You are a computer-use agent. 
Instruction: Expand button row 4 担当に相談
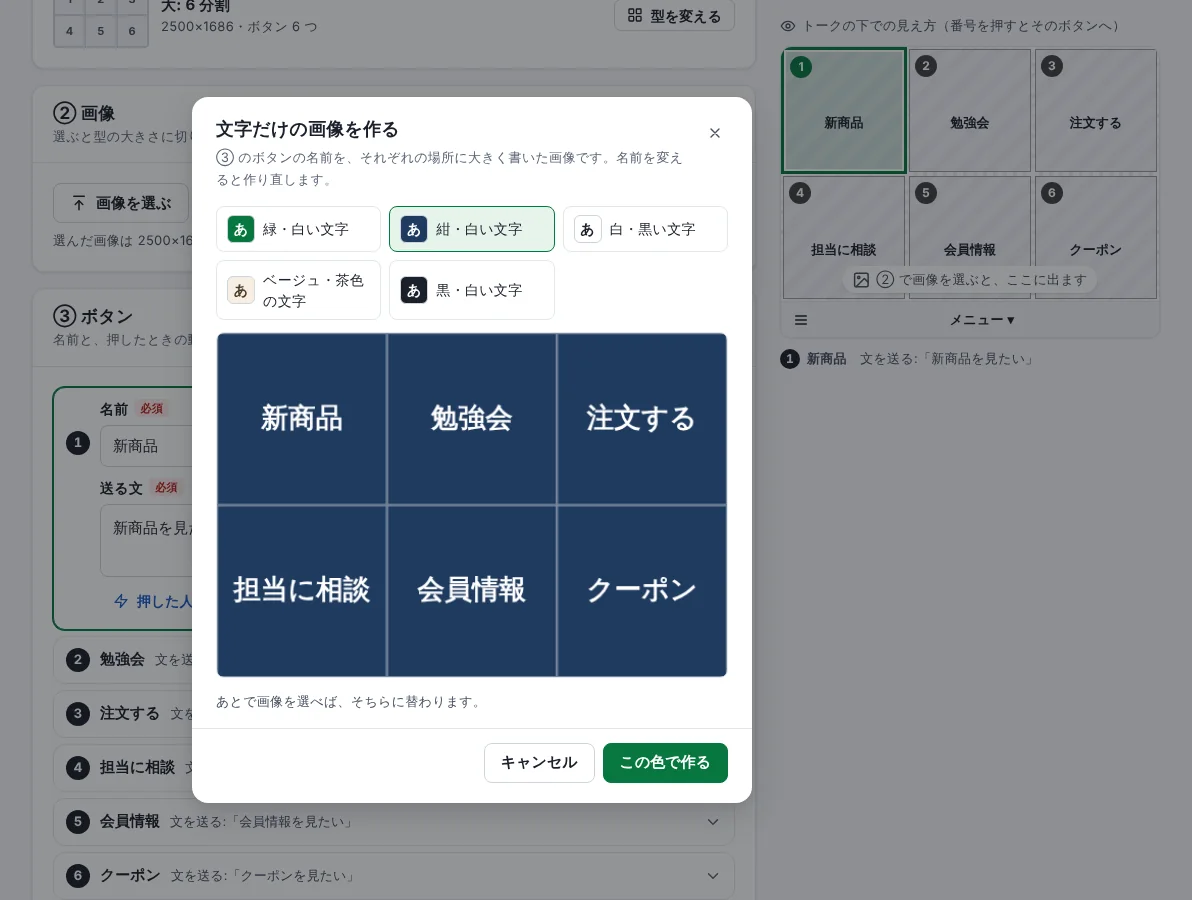pyautogui.click(x=122, y=768)
